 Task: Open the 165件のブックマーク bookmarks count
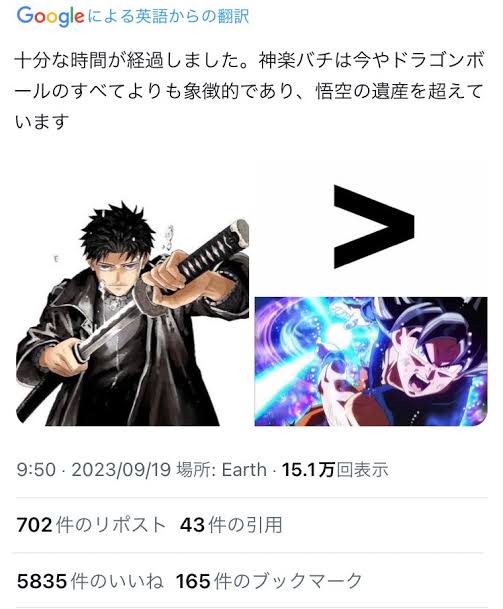(x=269, y=581)
